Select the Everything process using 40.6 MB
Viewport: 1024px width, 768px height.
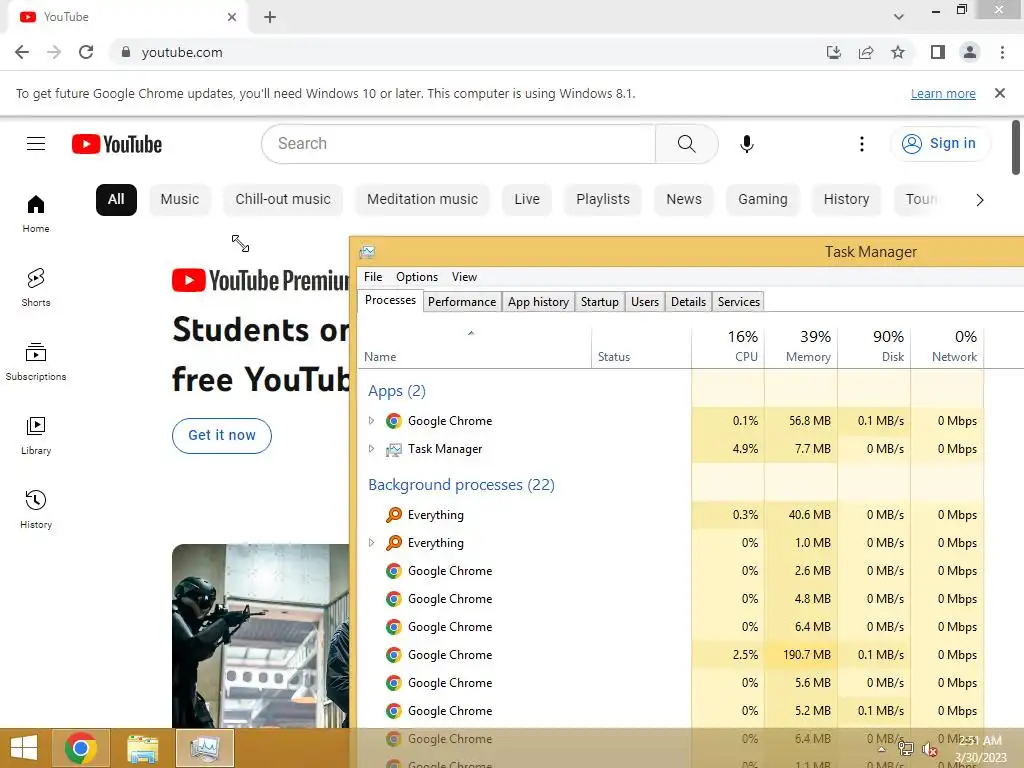pos(671,515)
